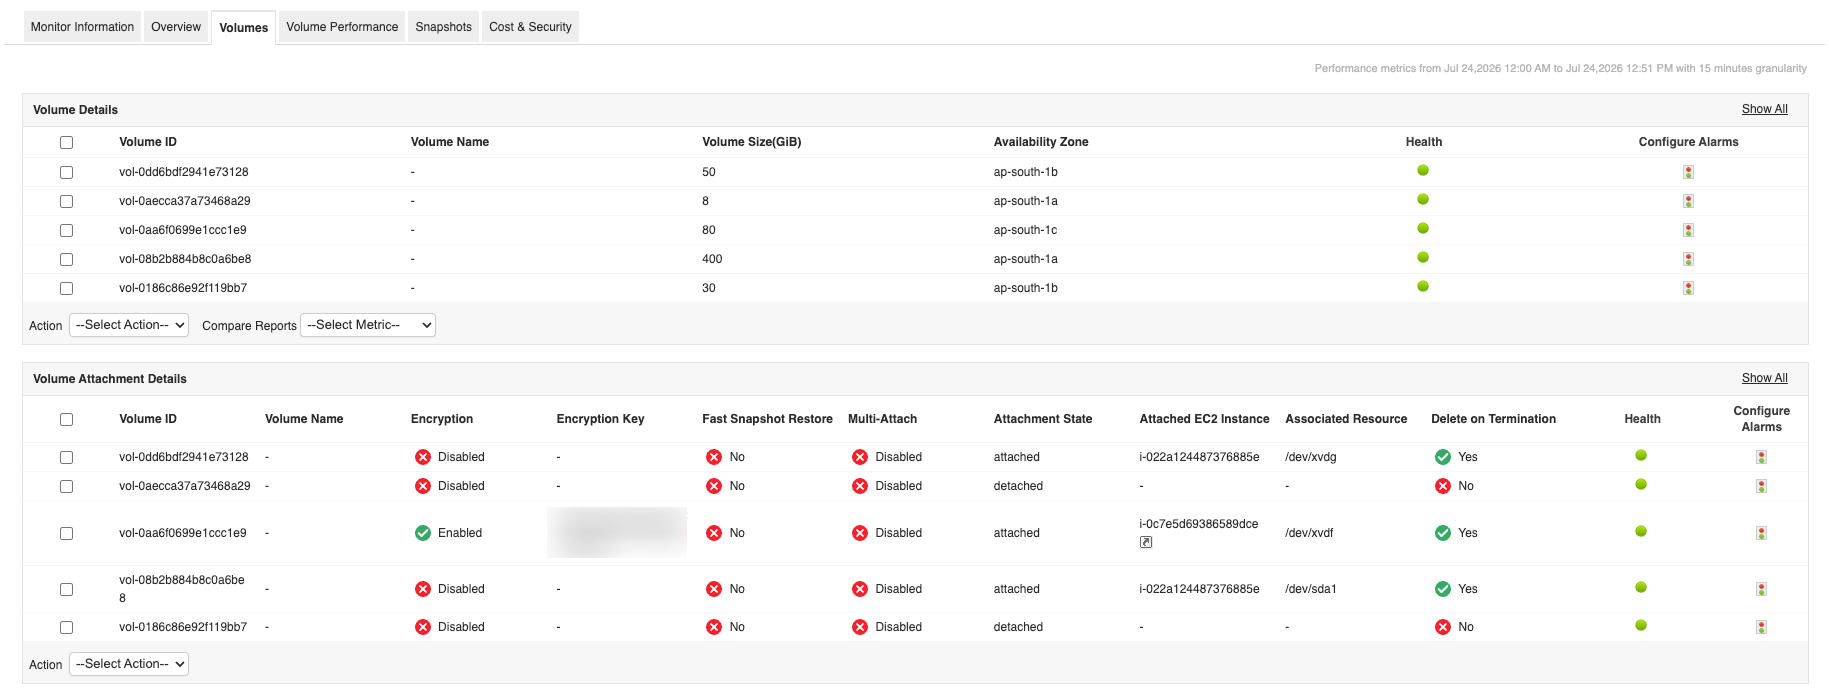Click i-022a124487376885e in /dev/xvdg row
The image size is (1829, 698).
[1199, 457]
